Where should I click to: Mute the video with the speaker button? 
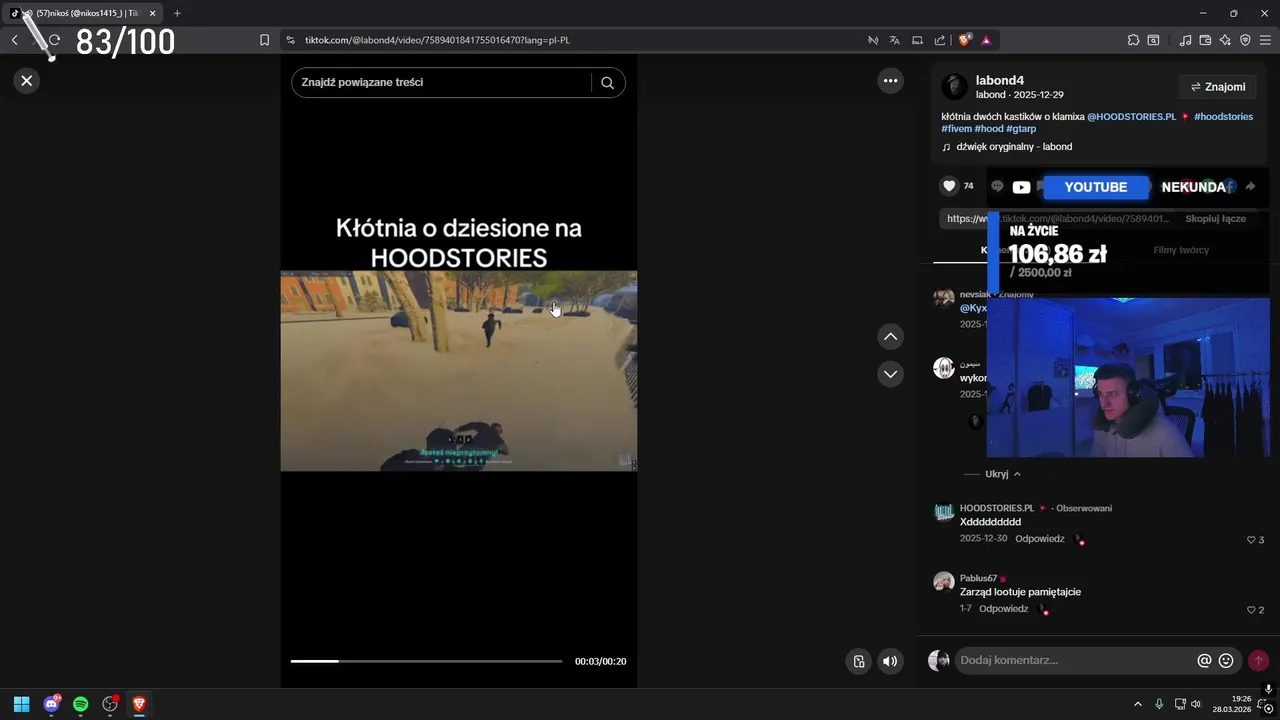point(890,661)
